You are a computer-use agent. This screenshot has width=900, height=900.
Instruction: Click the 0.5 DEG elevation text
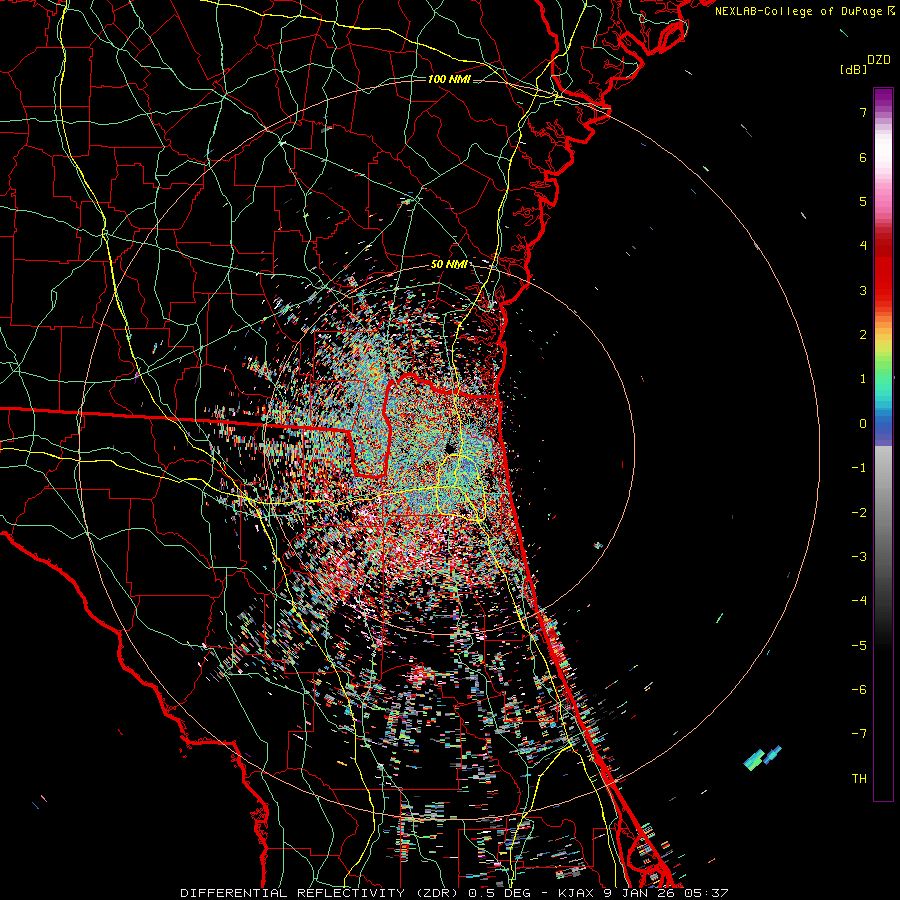501,893
